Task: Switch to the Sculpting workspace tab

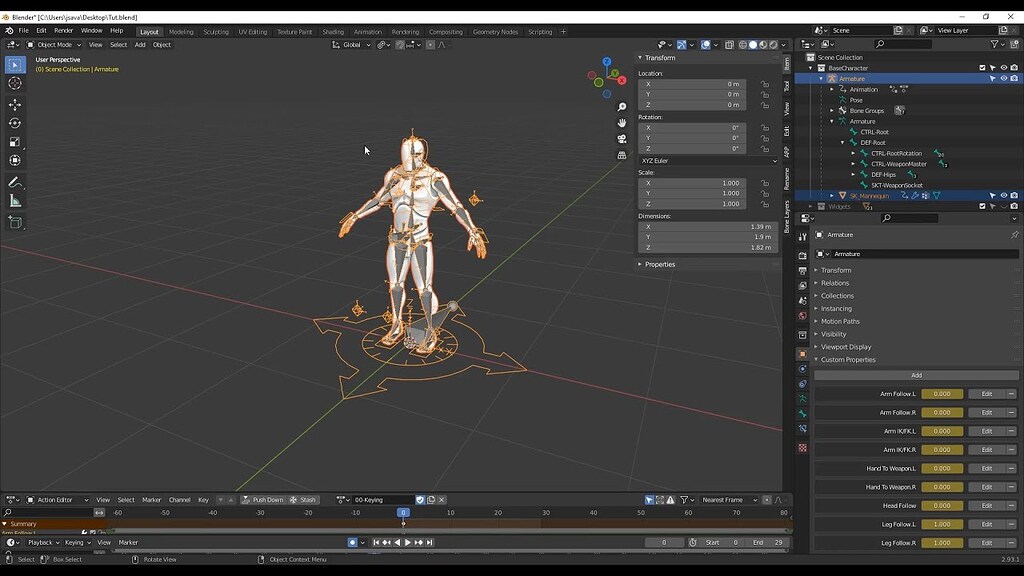Action: 216,32
